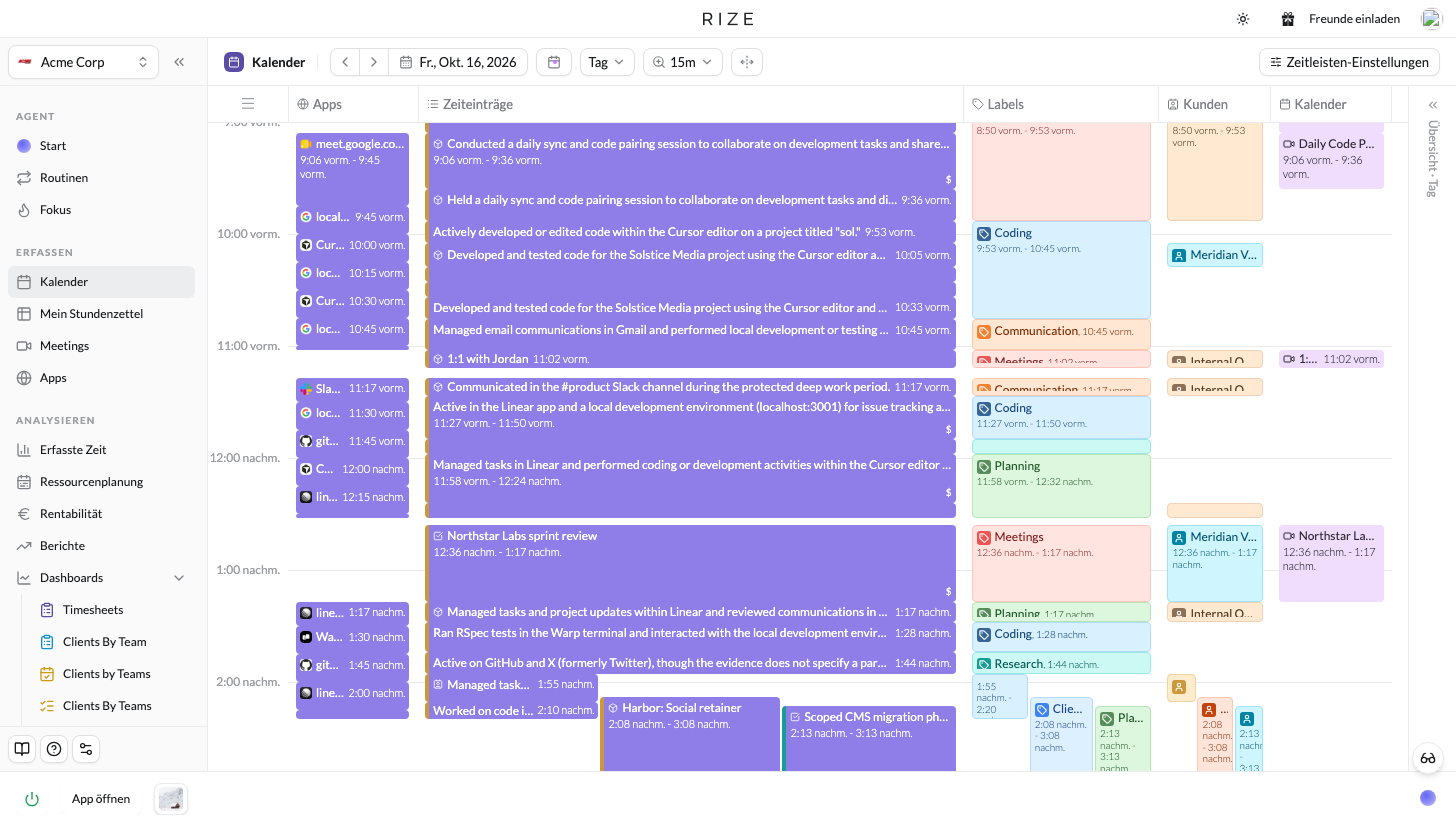Open Mein Stundenzettel page
This screenshot has width=1456, height=825.
[x=101, y=314]
